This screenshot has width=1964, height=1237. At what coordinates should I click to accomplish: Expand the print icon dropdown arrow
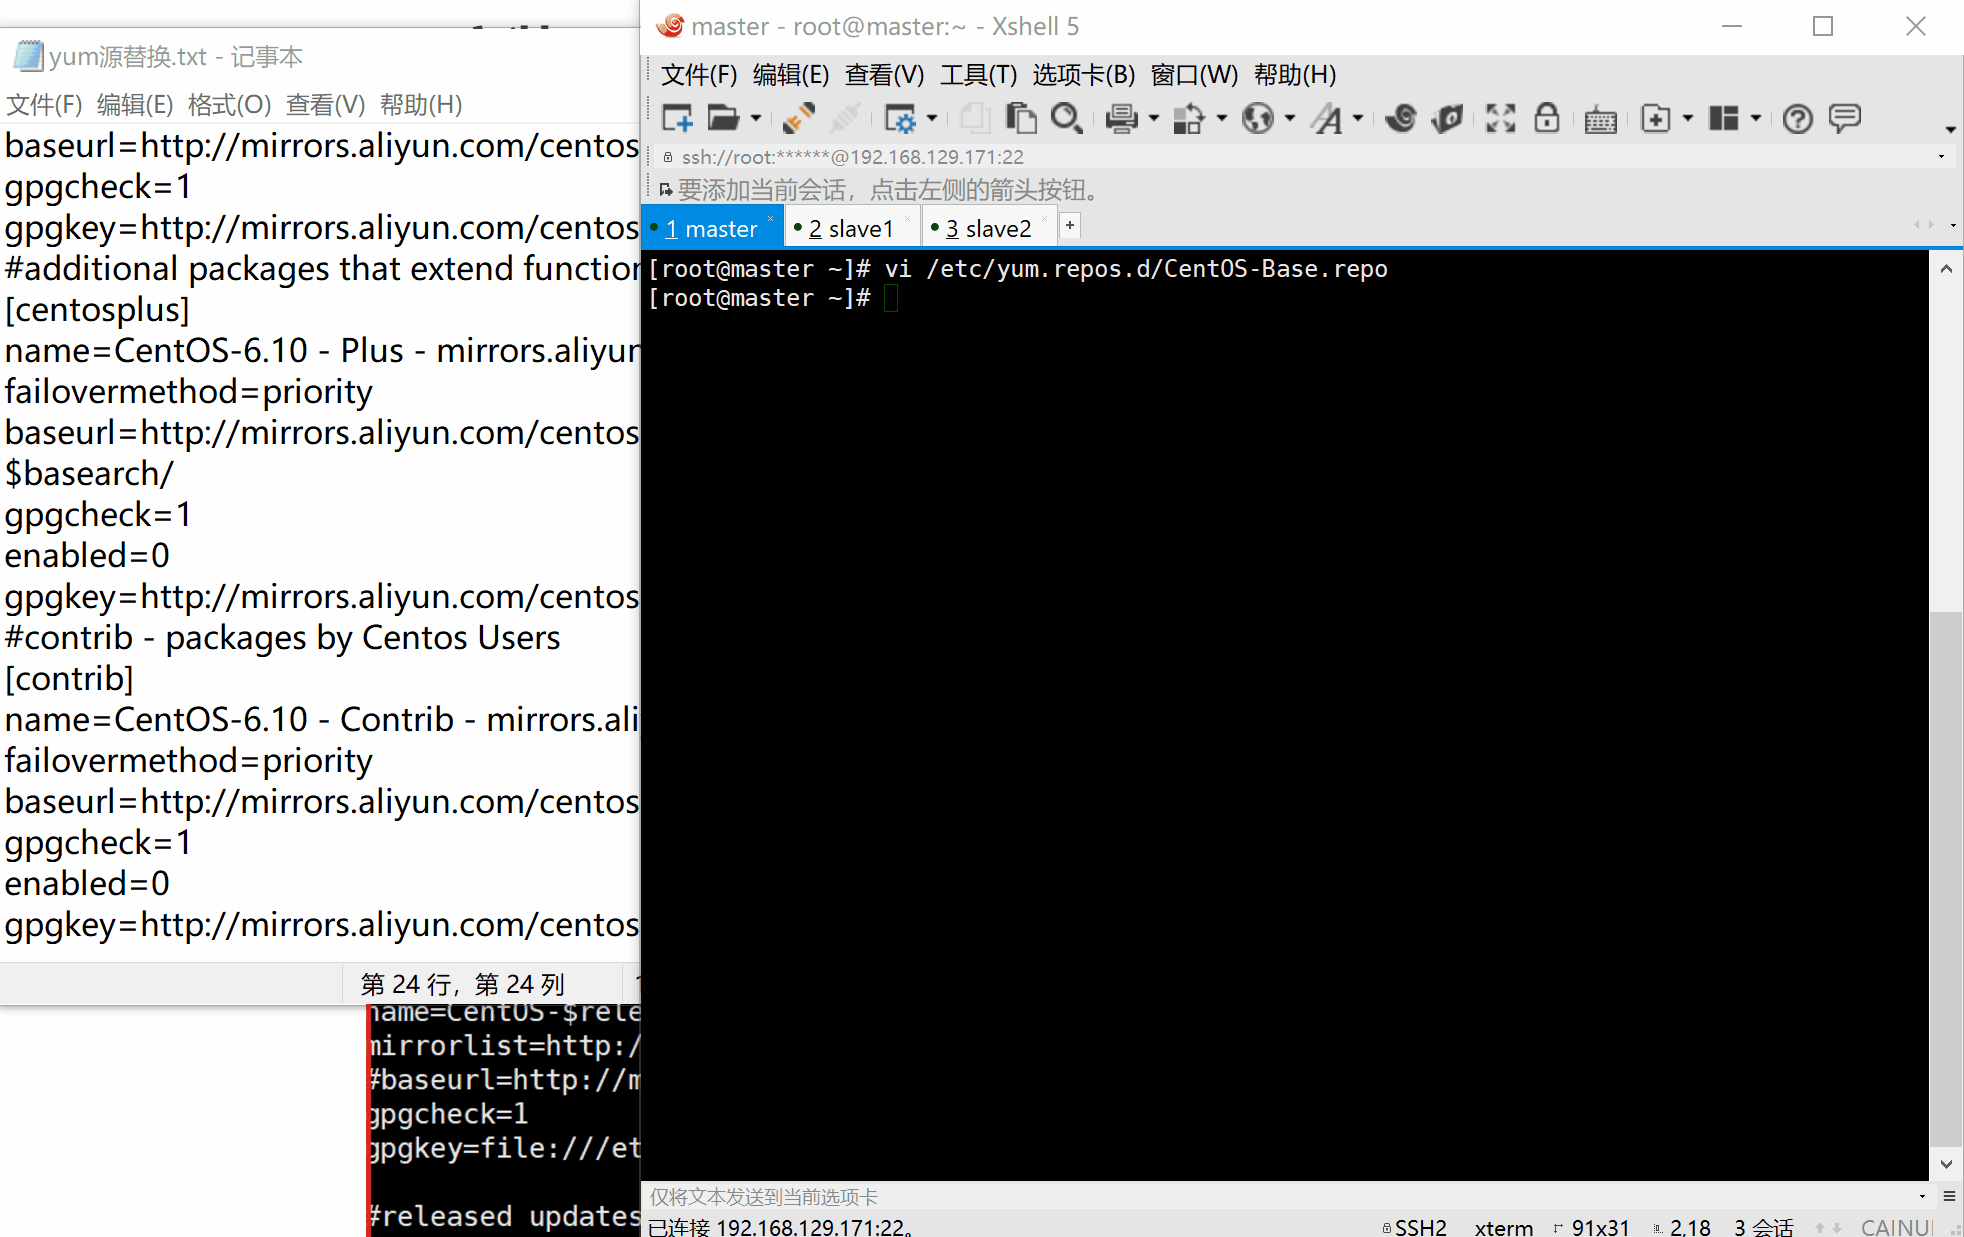click(1154, 119)
